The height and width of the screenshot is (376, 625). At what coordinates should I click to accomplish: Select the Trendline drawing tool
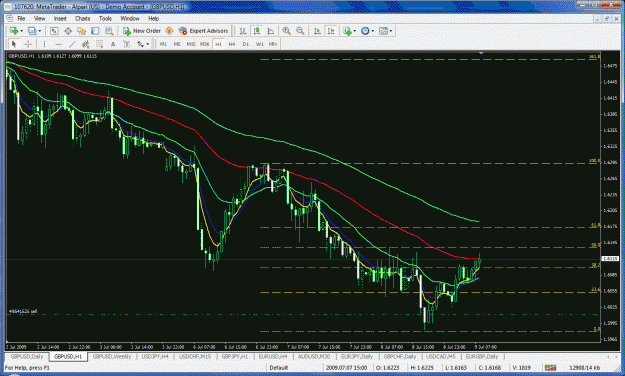(72, 44)
